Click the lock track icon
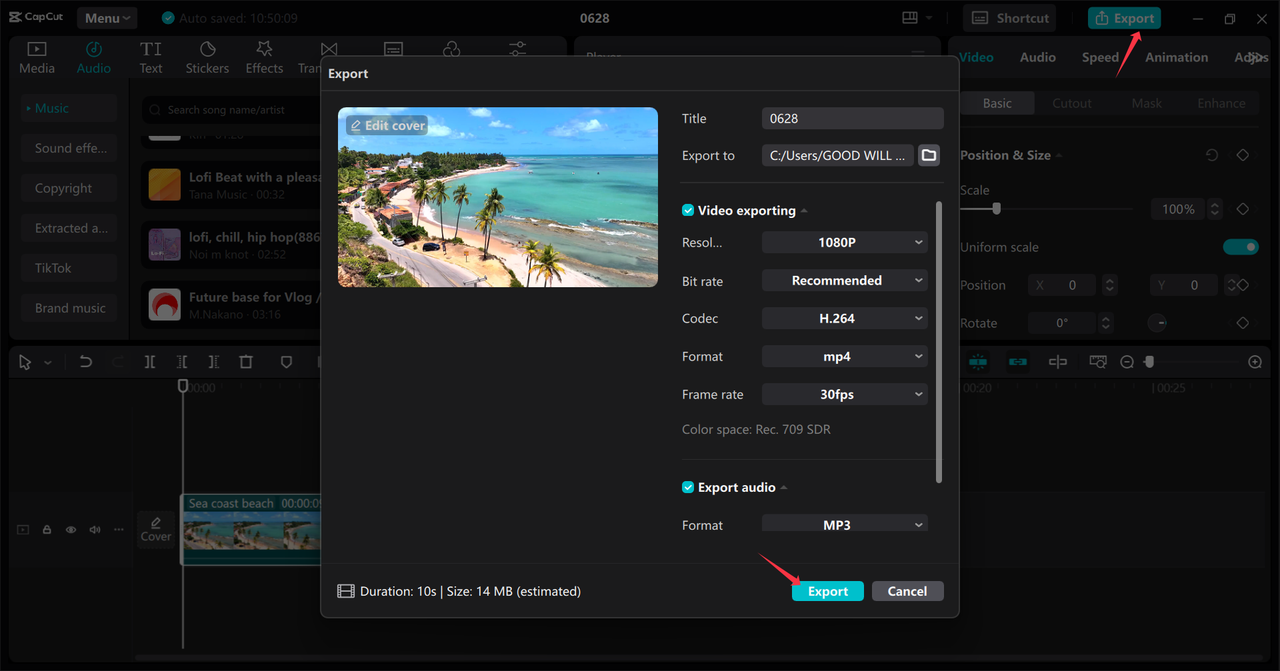1280x671 pixels. point(47,530)
